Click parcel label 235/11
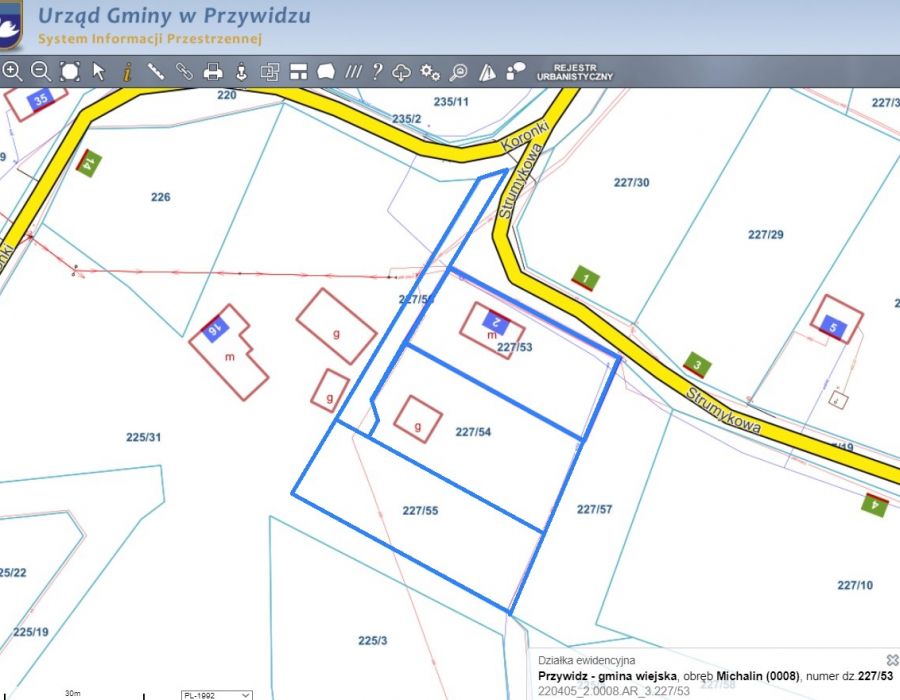 (451, 102)
